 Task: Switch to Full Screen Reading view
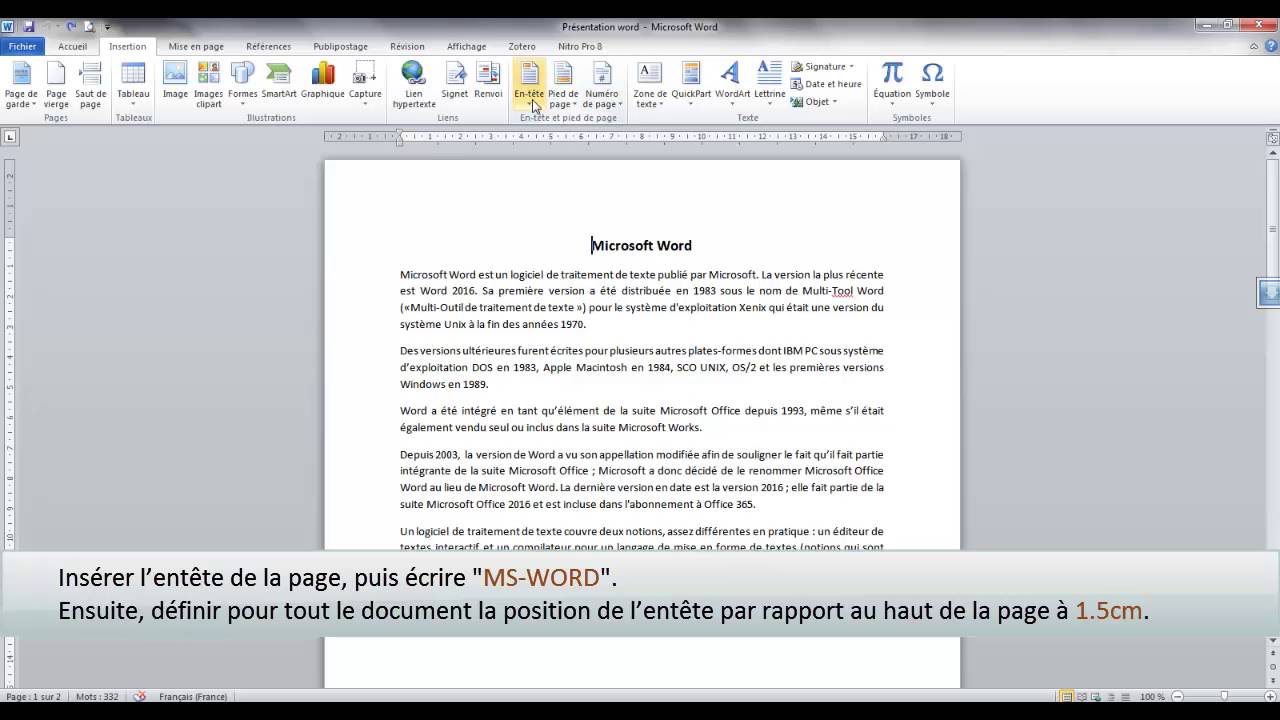(x=1082, y=696)
